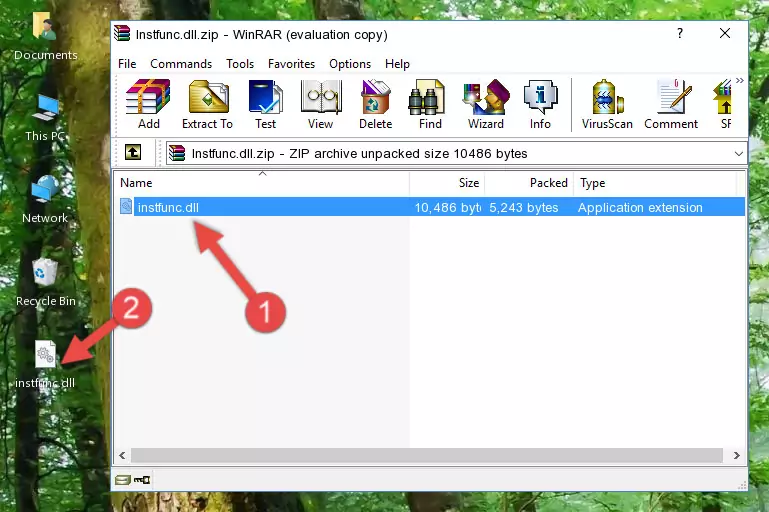The width and height of the screenshot is (769, 512).
Task: Click the Extract To toolbar icon
Action: (207, 104)
